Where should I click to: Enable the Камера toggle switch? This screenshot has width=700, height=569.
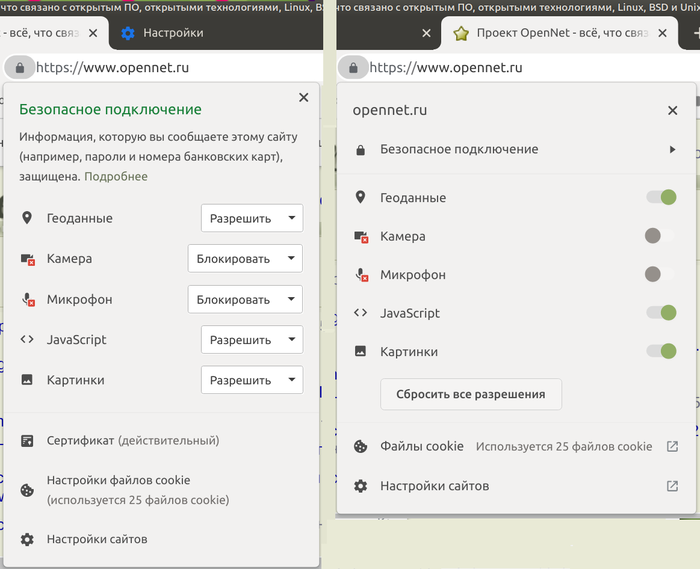[660, 236]
